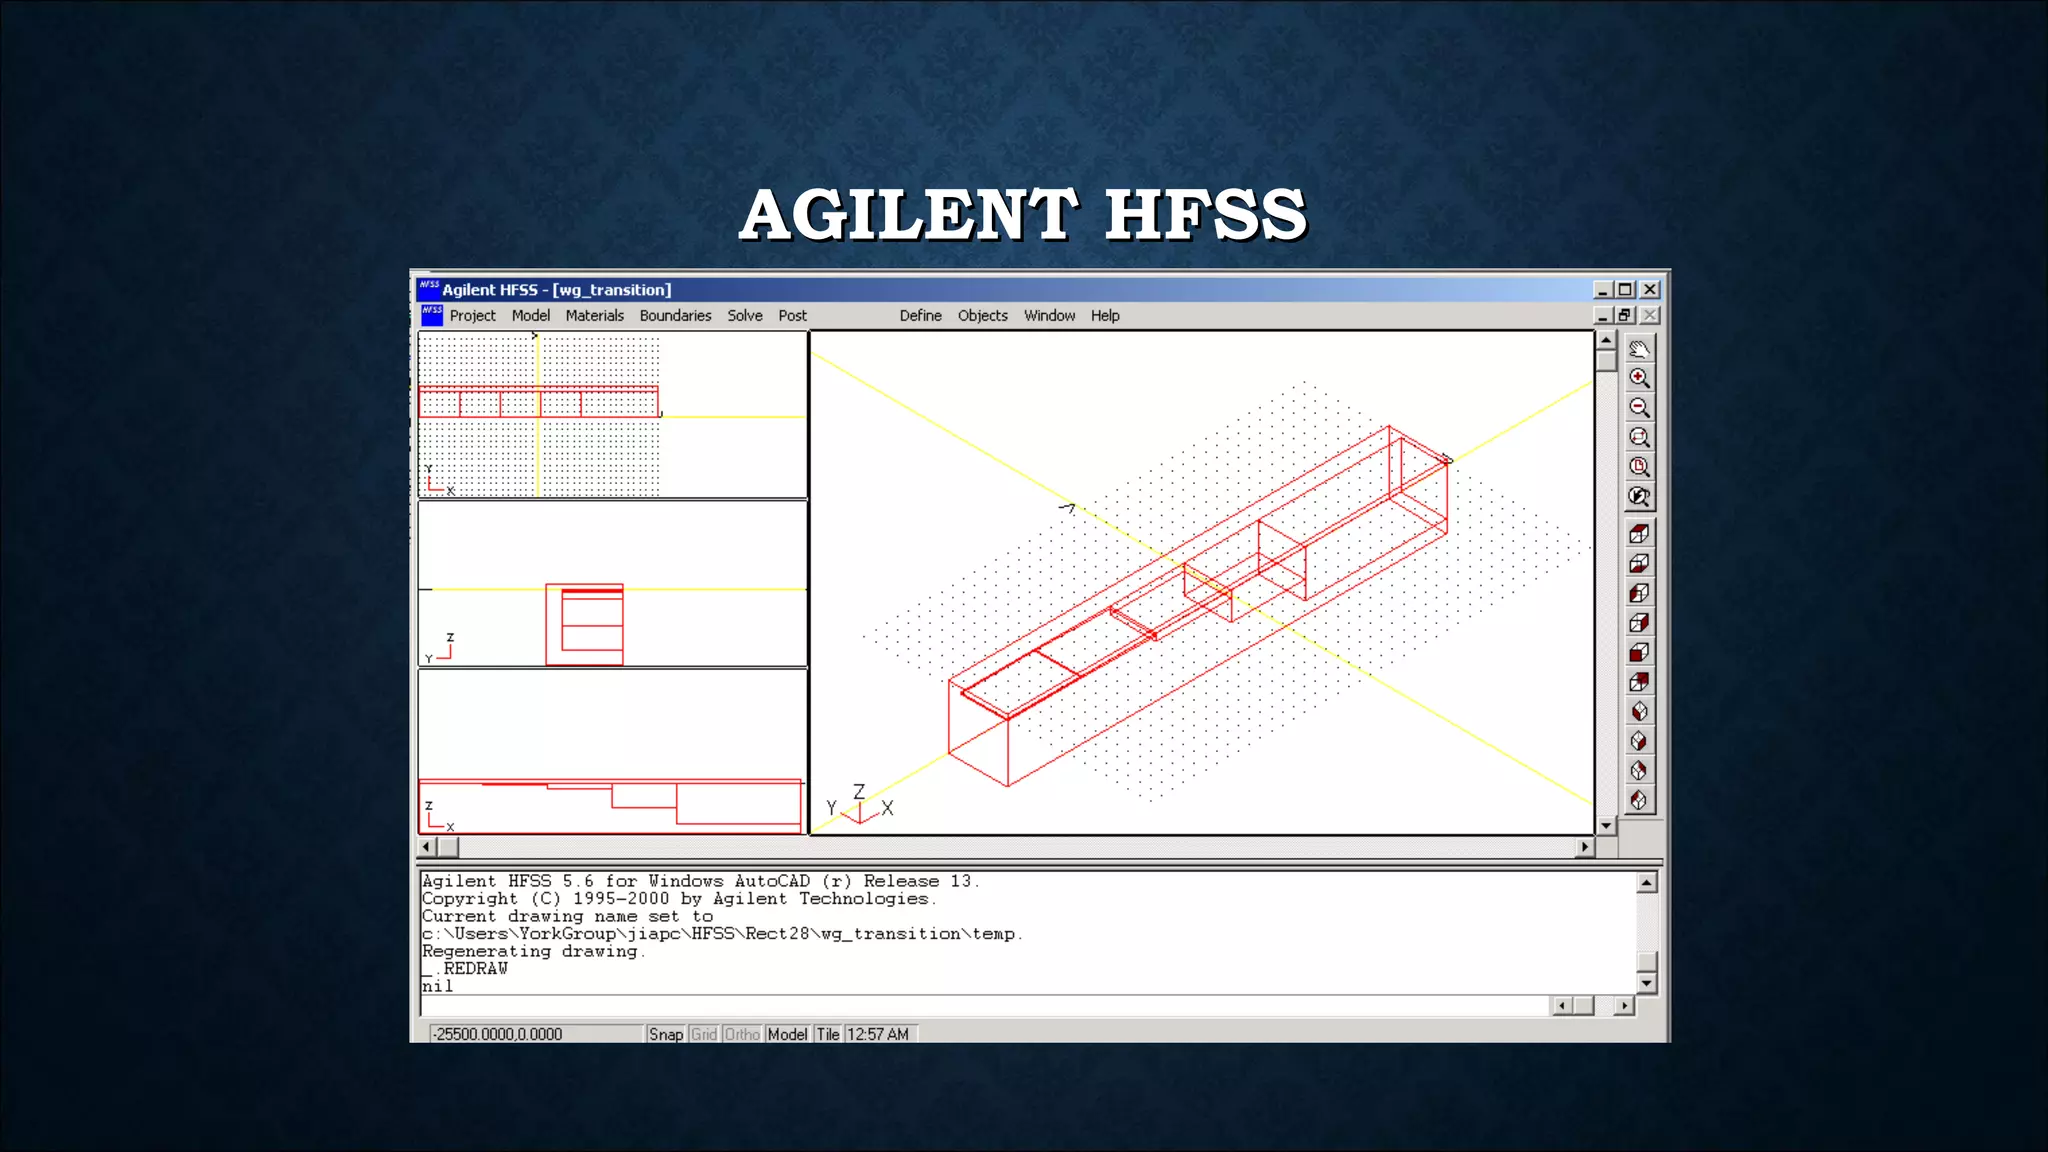The width and height of the screenshot is (2048, 1152).
Task: Toggle Ortho mode in status bar
Action: [x=742, y=1034]
